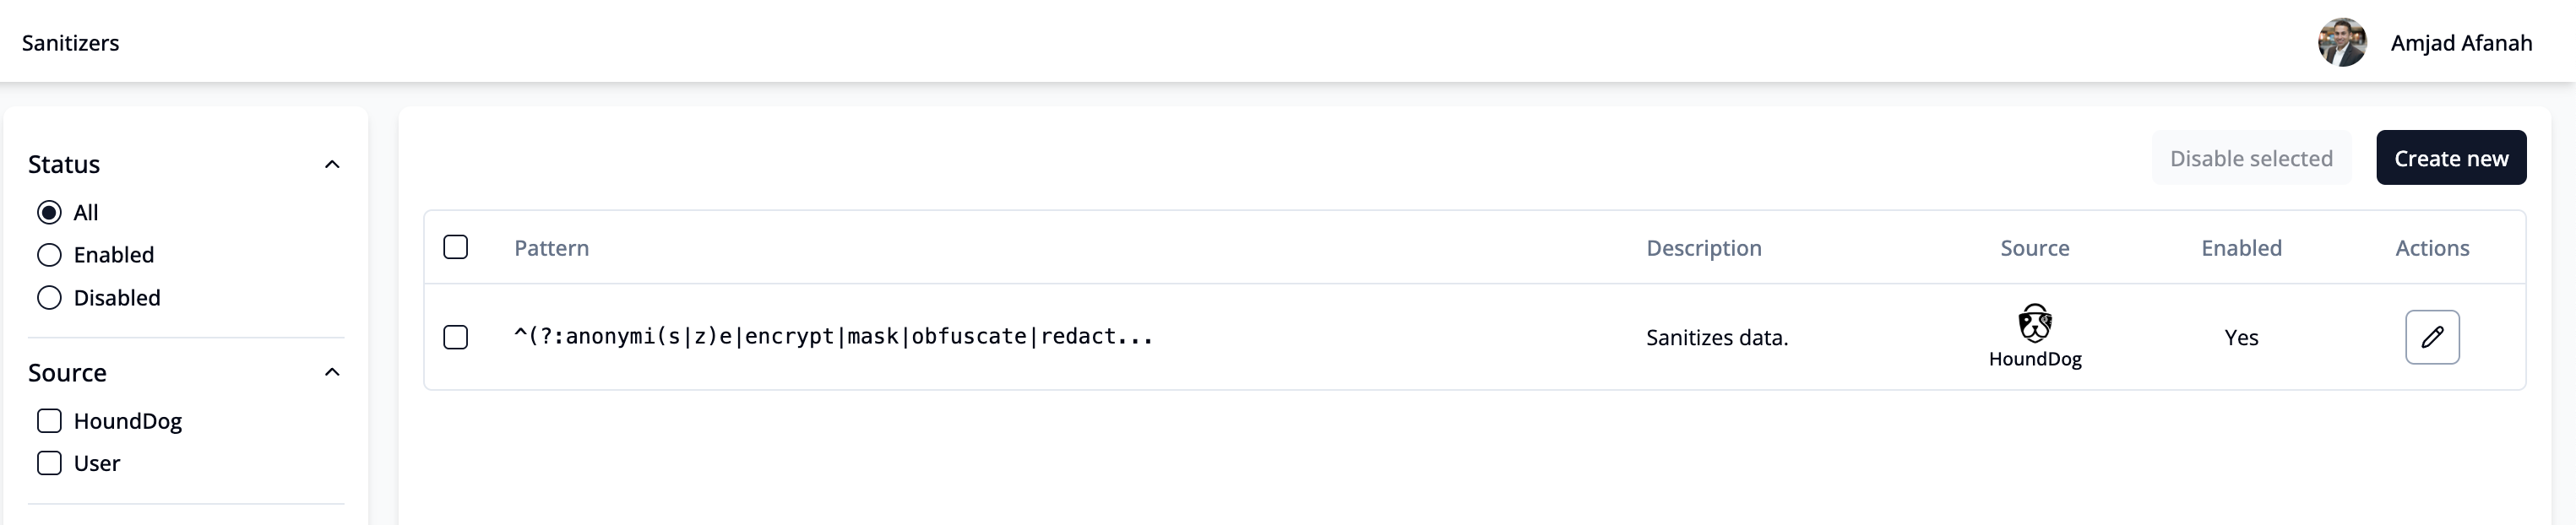Click Amjad Afanah's profile avatar
The image size is (2576, 525).
click(2342, 42)
